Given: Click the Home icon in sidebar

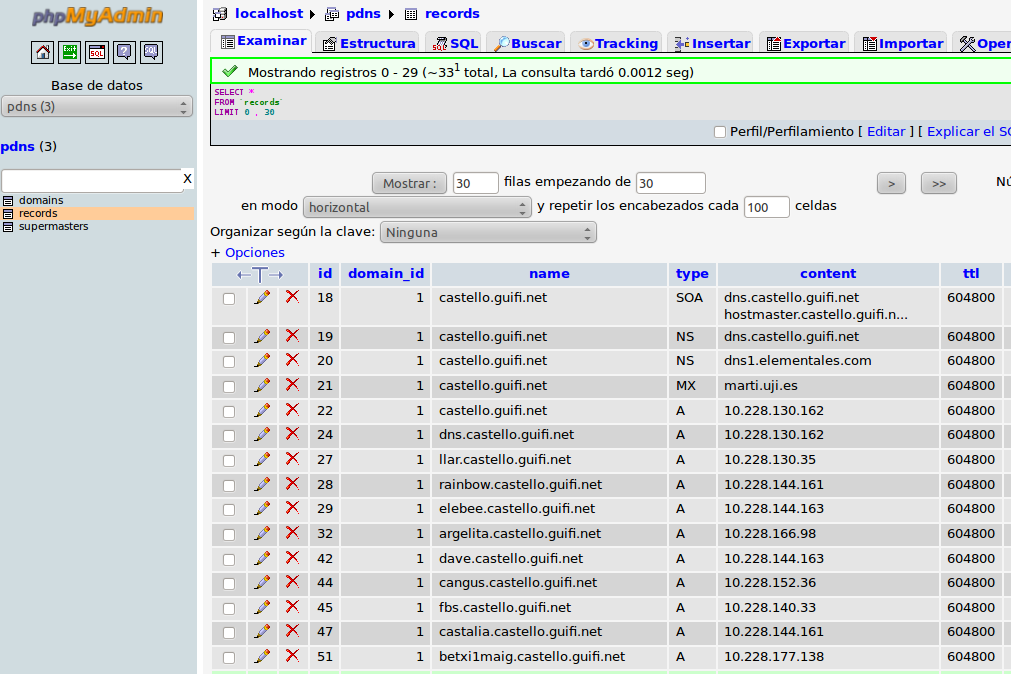Looking at the screenshot, I should tap(43, 52).
